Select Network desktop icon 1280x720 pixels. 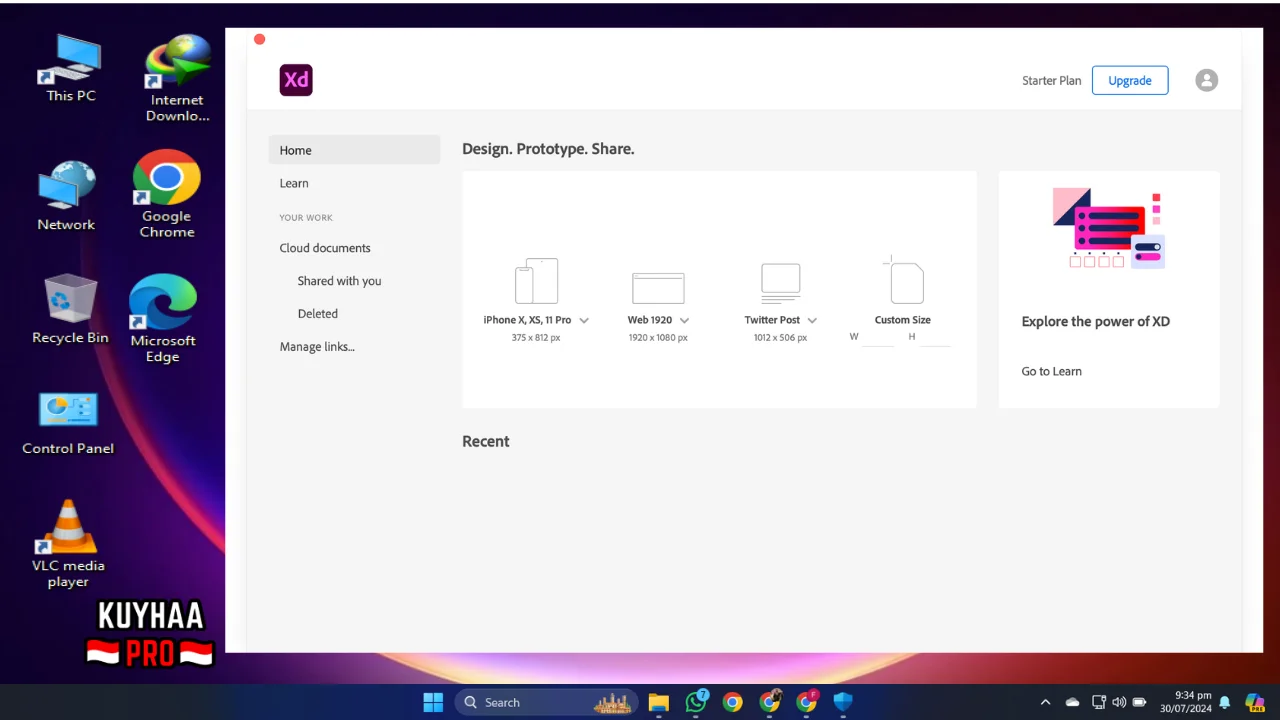(67, 196)
